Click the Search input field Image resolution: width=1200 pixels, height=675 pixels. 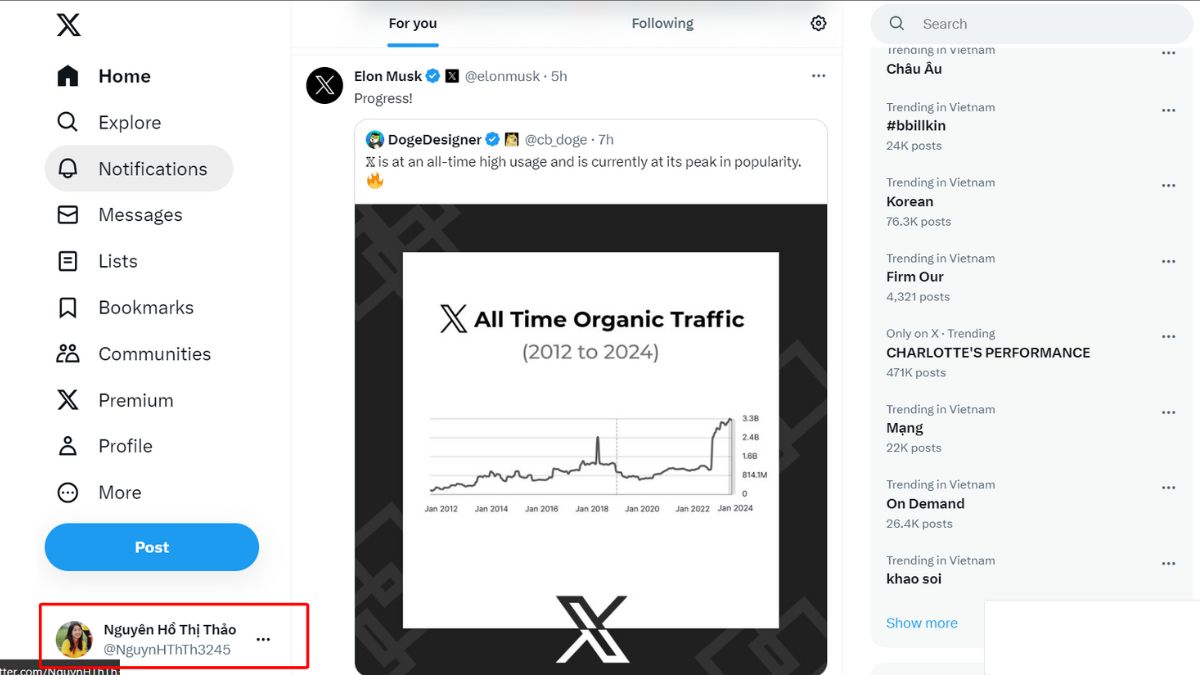coord(1040,24)
